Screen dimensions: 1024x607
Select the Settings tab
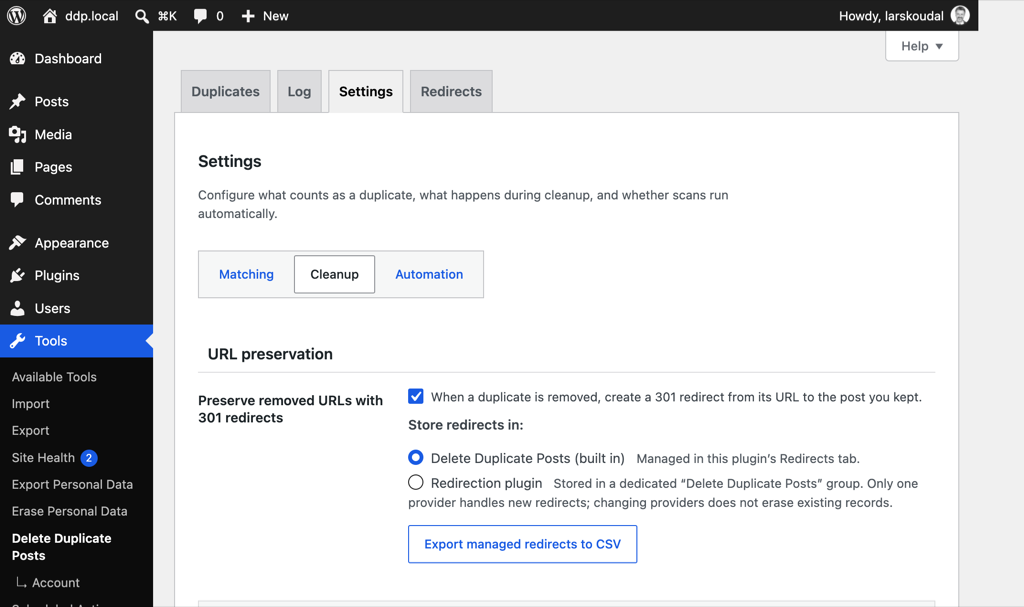pos(366,91)
